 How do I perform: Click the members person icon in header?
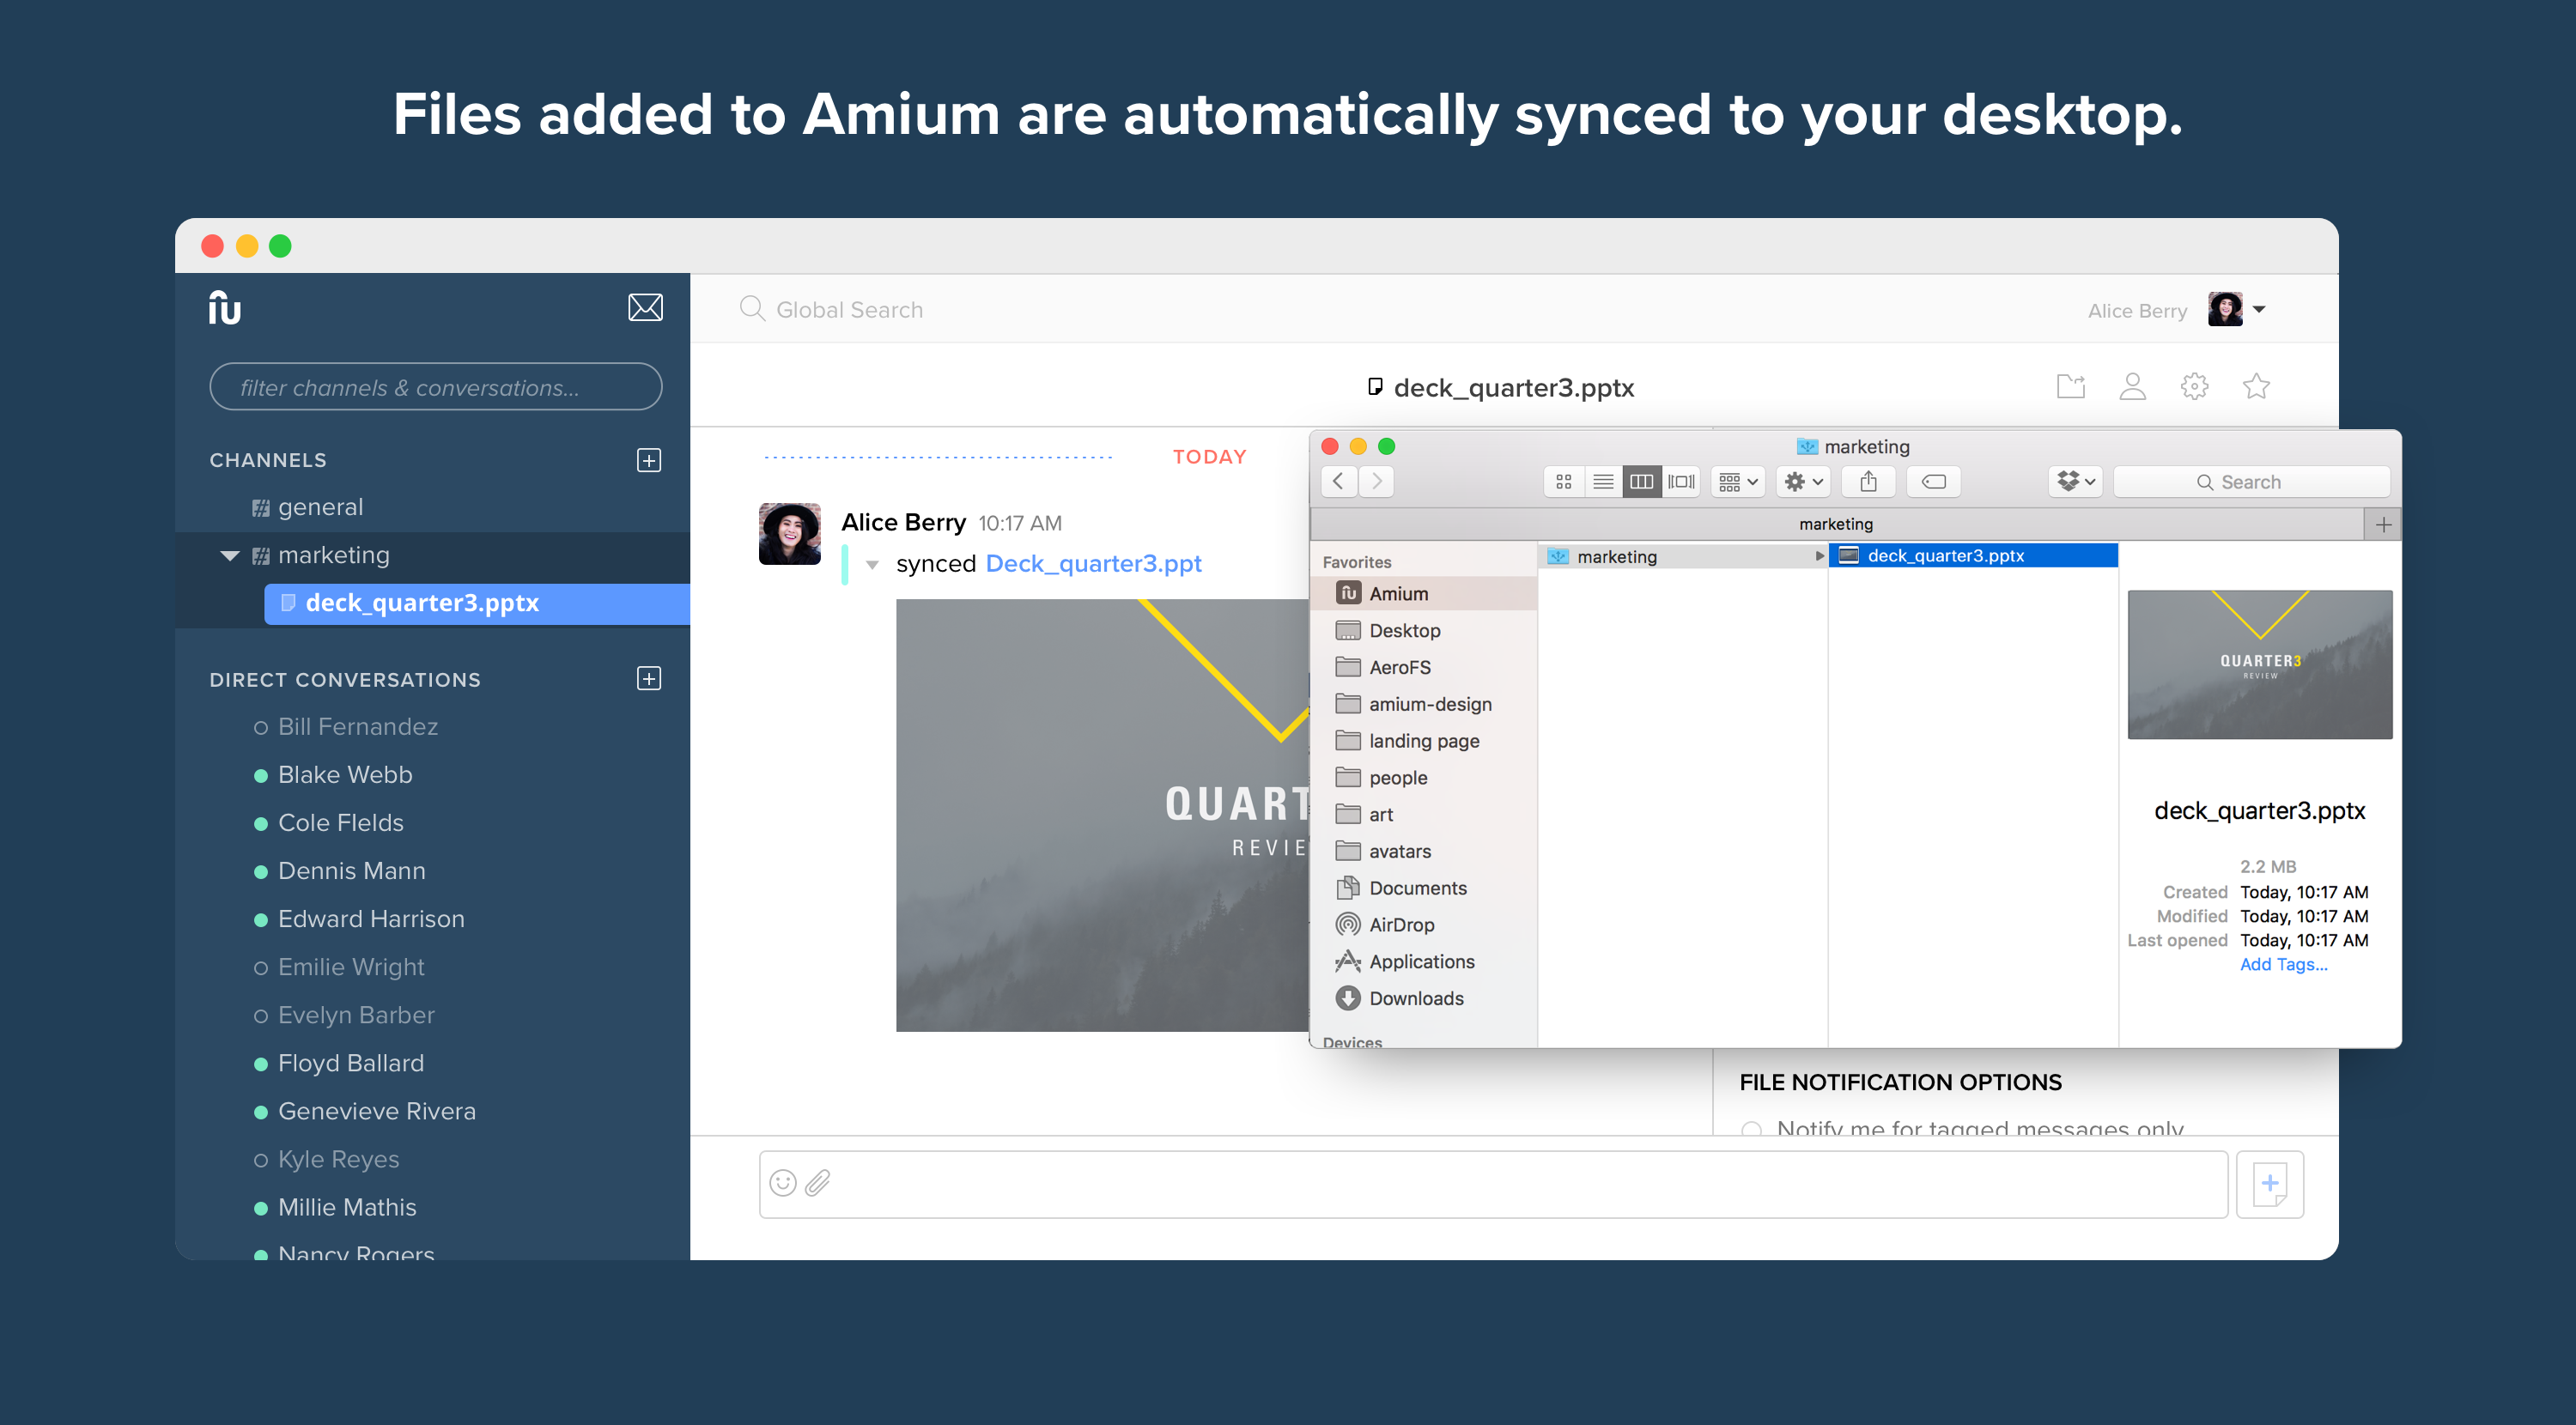pyautogui.click(x=2132, y=386)
